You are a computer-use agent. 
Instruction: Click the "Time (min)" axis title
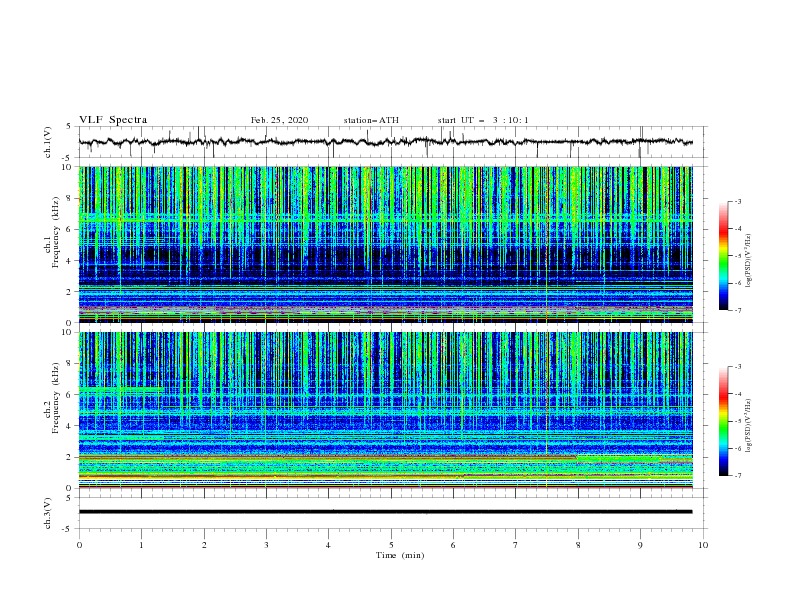[400, 555]
